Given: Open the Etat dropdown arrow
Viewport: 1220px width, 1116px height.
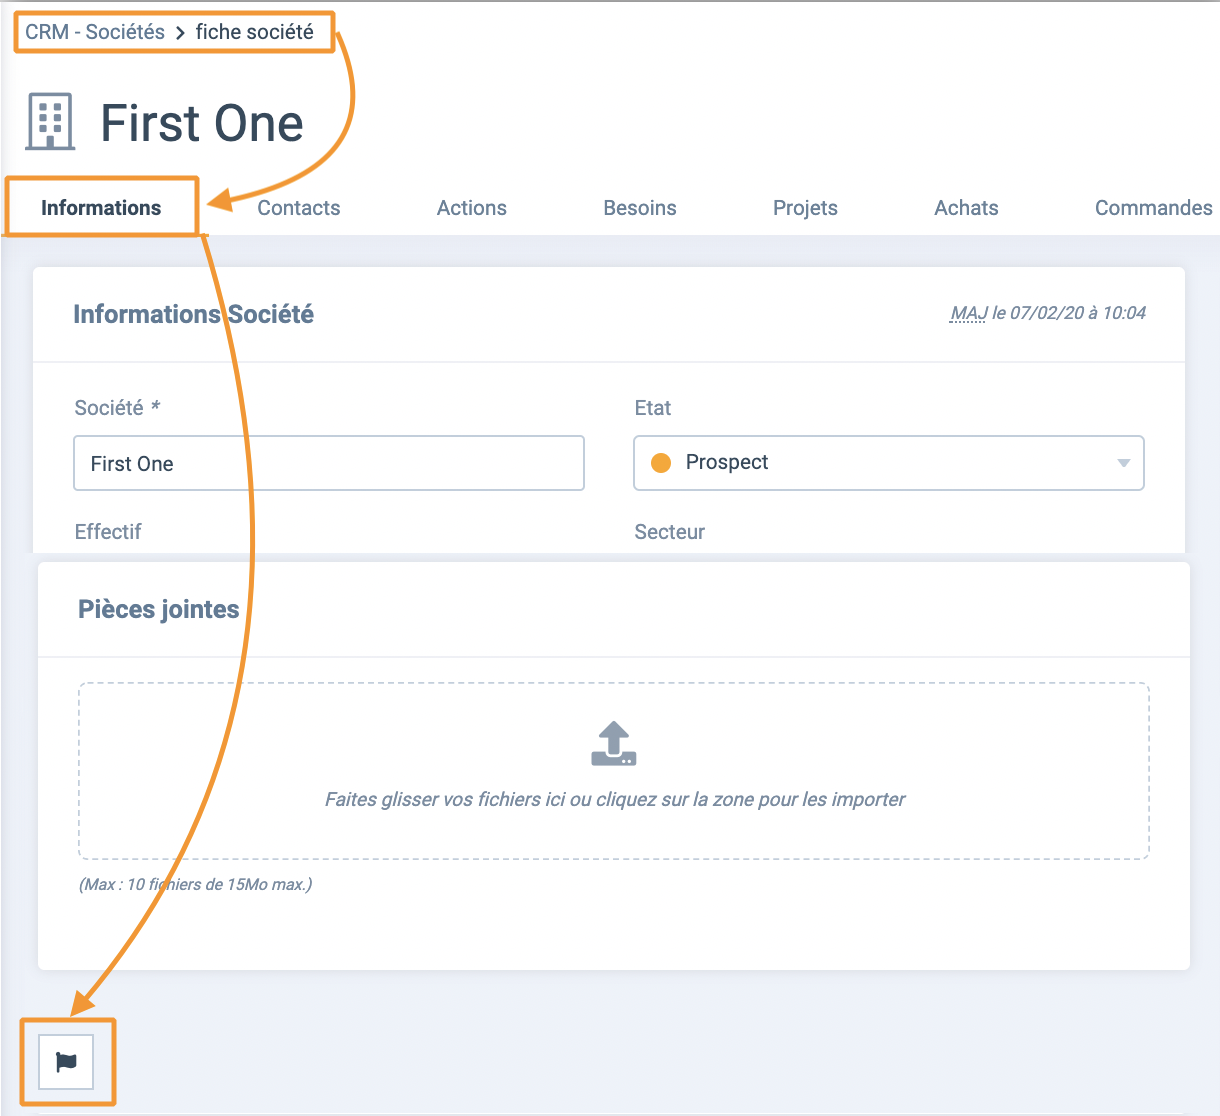Looking at the screenshot, I should coord(1123,463).
